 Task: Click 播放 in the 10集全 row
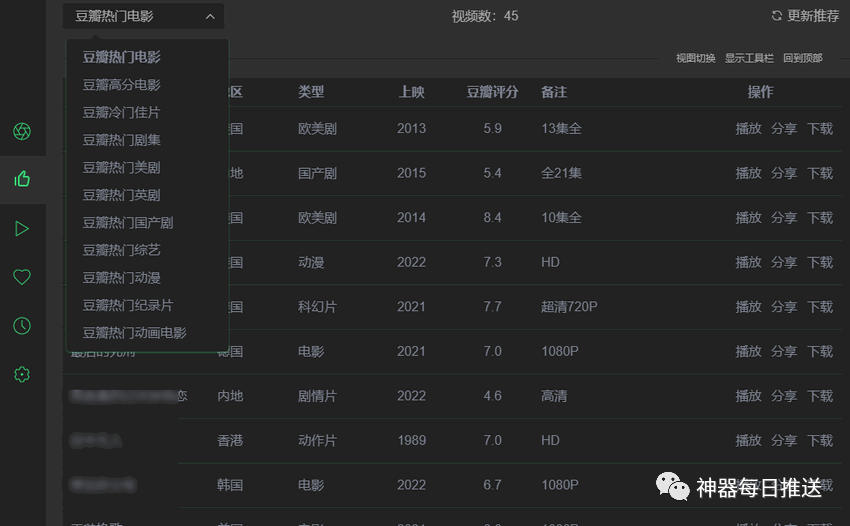(749, 217)
